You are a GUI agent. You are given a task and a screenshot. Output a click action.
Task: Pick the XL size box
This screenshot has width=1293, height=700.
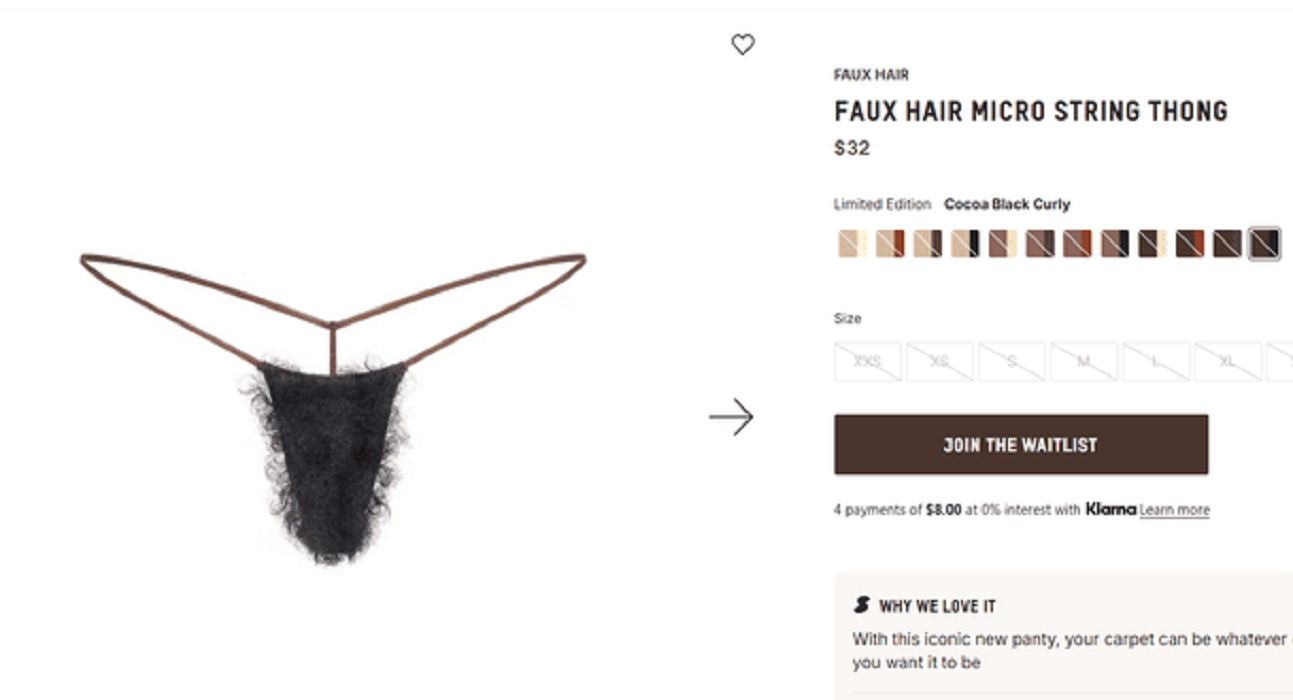click(x=1228, y=361)
